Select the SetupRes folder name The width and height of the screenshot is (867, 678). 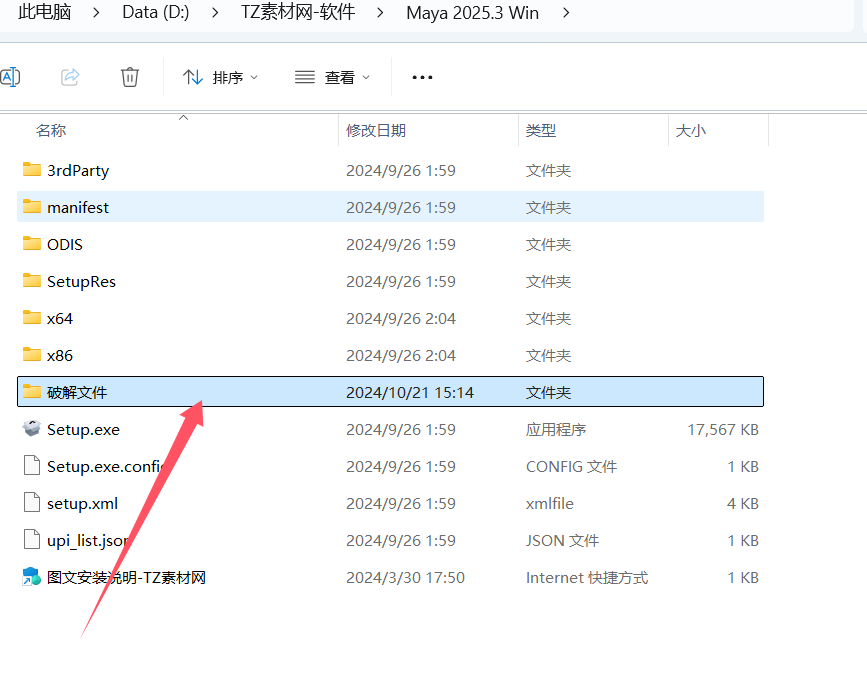click(81, 281)
